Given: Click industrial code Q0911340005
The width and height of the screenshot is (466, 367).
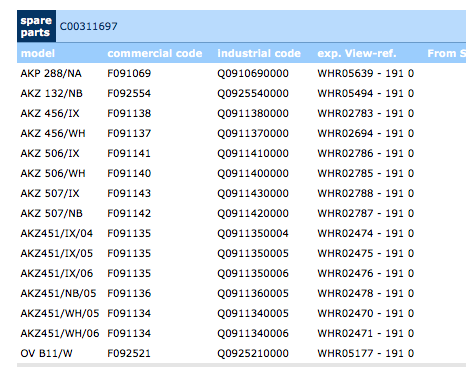Looking at the screenshot, I should [x=253, y=313].
